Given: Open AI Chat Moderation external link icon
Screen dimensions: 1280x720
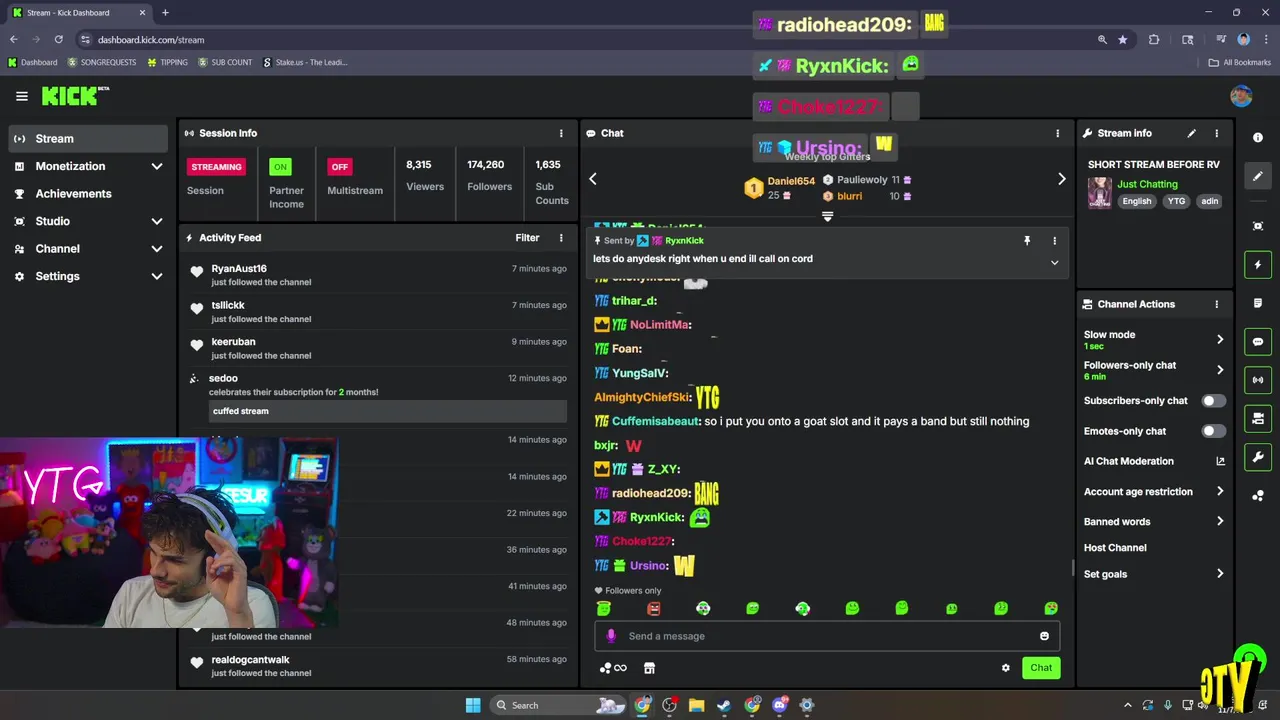Looking at the screenshot, I should (1220, 461).
